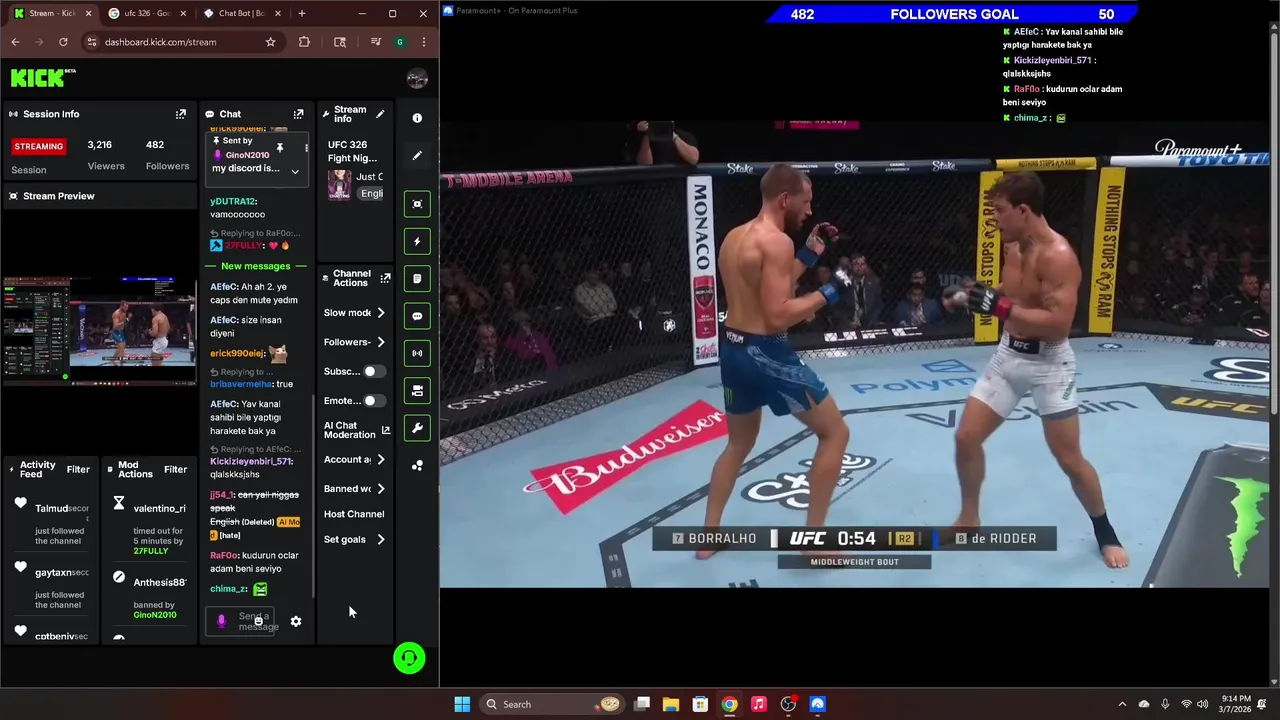
Task: Pop out the Session Info panel
Action: pos(181,114)
